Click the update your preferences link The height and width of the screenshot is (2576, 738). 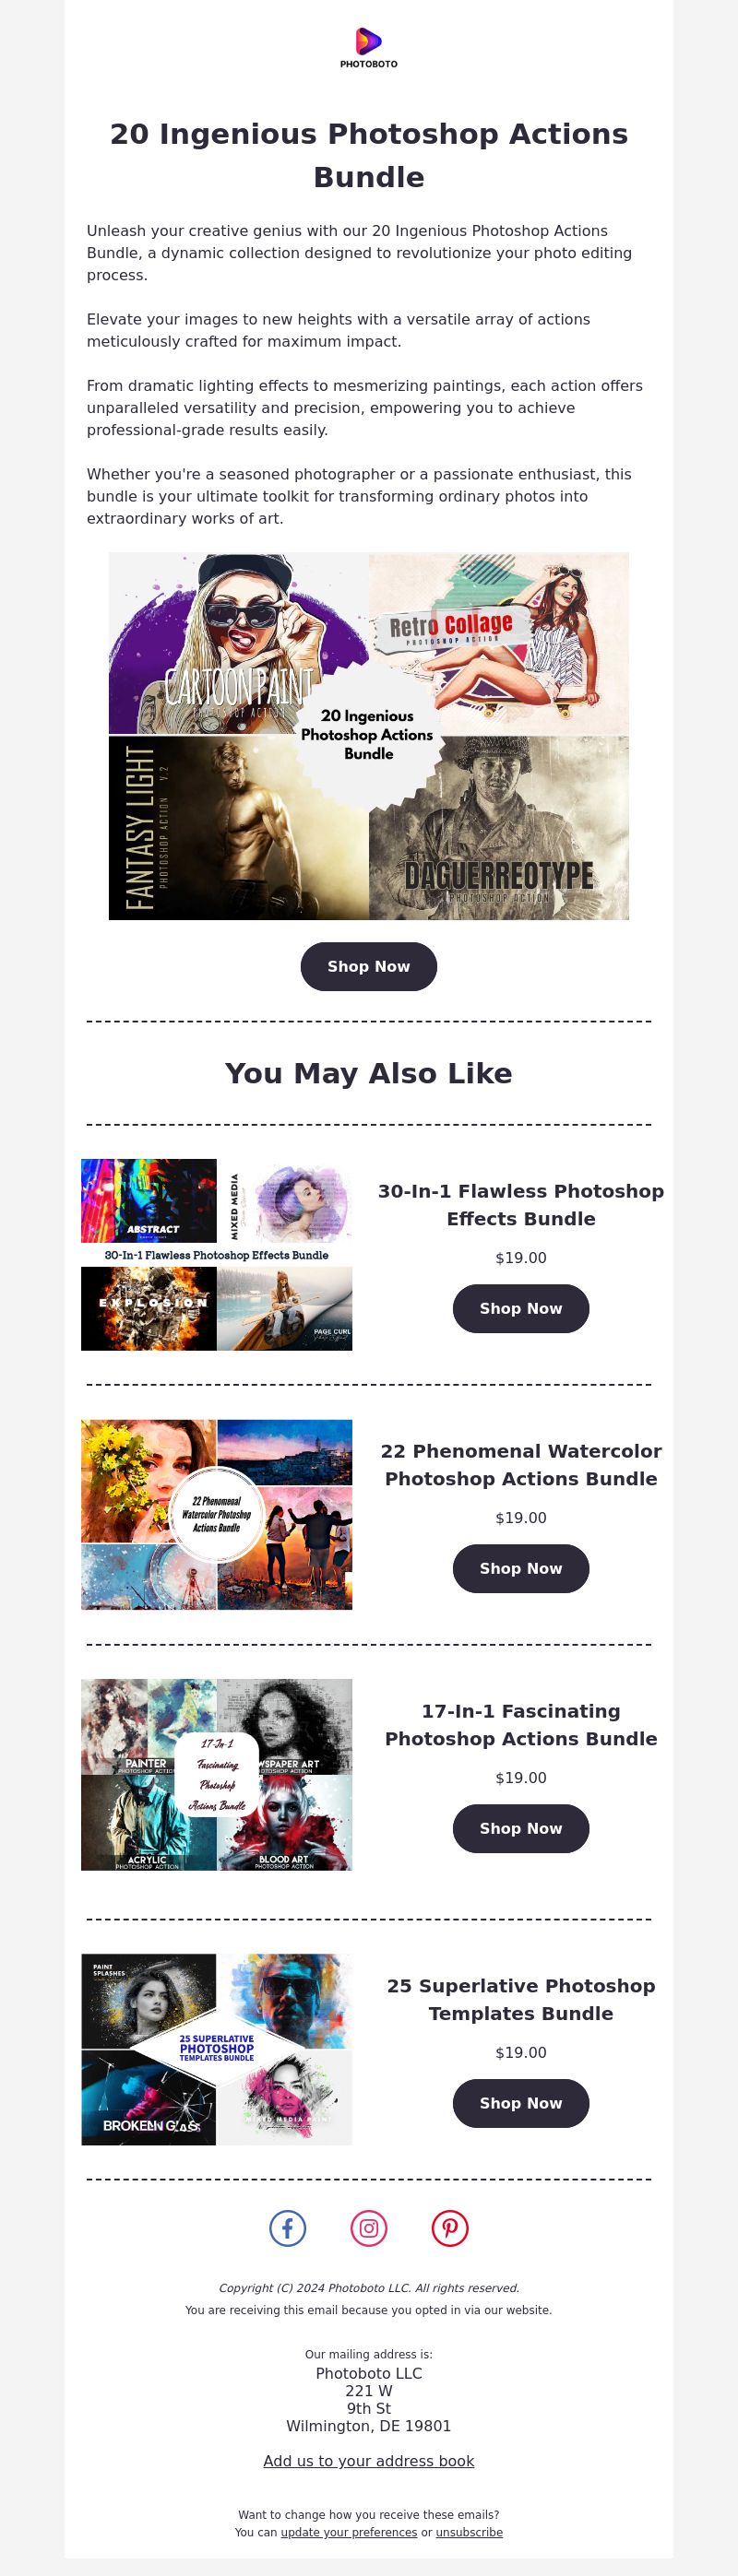349,2532
